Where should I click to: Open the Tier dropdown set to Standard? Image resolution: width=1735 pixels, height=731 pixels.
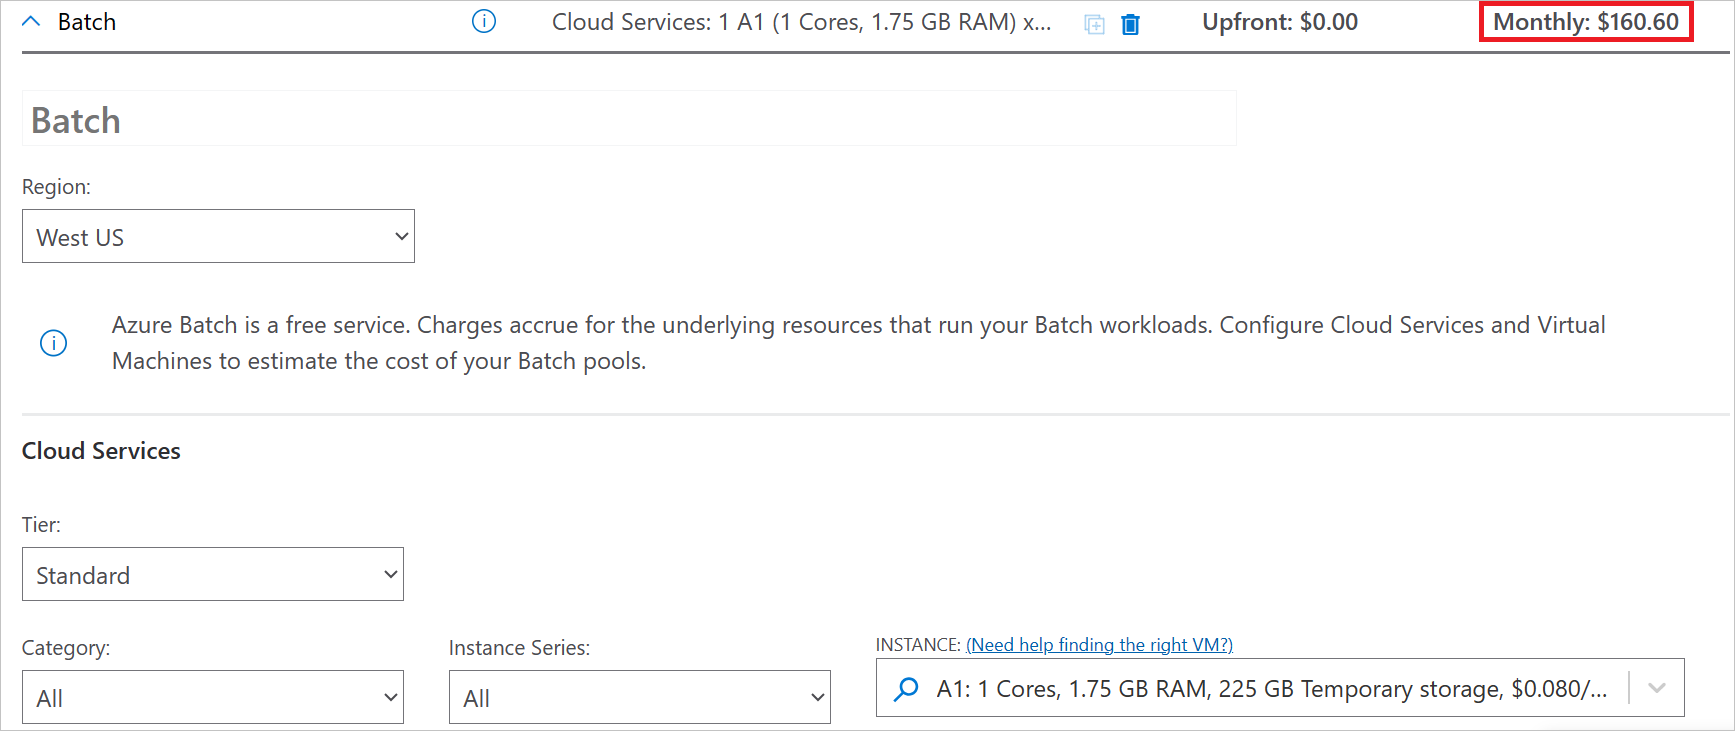pyautogui.click(x=212, y=575)
